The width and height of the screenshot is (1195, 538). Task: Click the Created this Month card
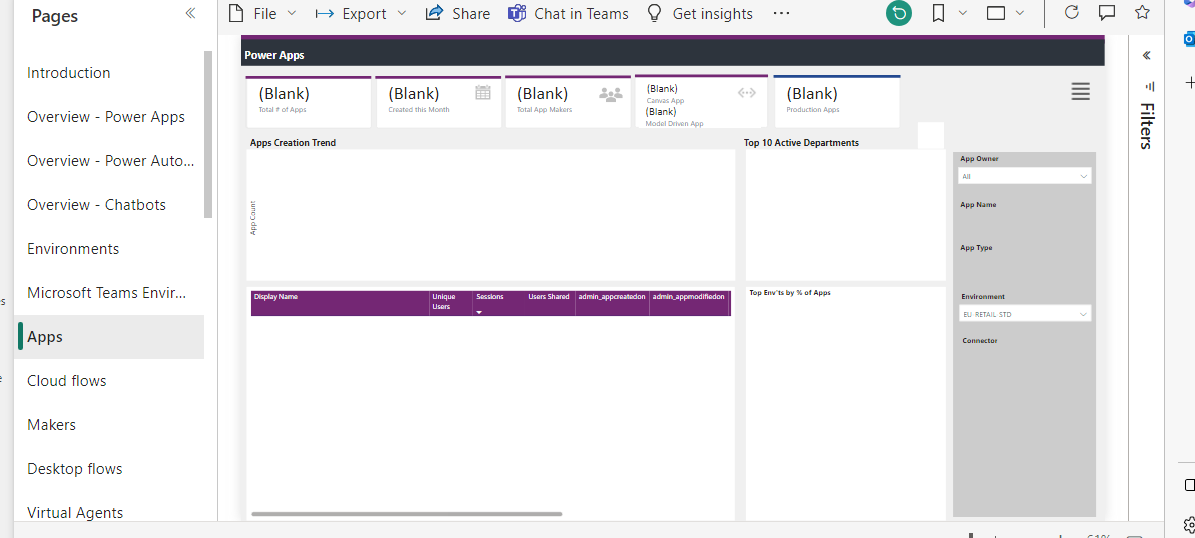[438, 101]
